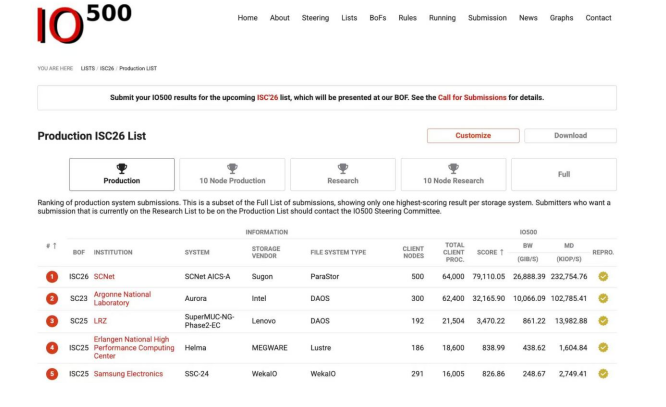Click the reproducibility checkmark in LRZ row
The width and height of the screenshot is (666, 407).
(603, 321)
